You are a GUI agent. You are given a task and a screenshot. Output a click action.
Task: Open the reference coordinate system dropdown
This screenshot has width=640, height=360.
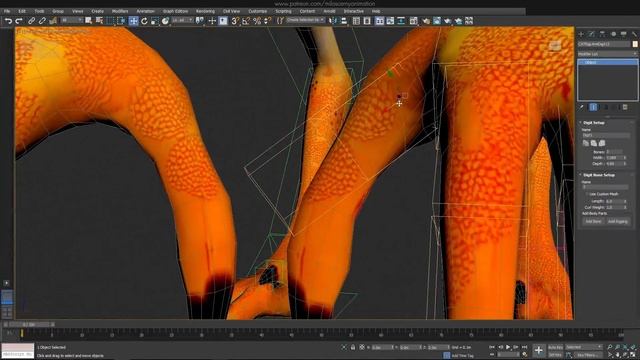(182, 20)
